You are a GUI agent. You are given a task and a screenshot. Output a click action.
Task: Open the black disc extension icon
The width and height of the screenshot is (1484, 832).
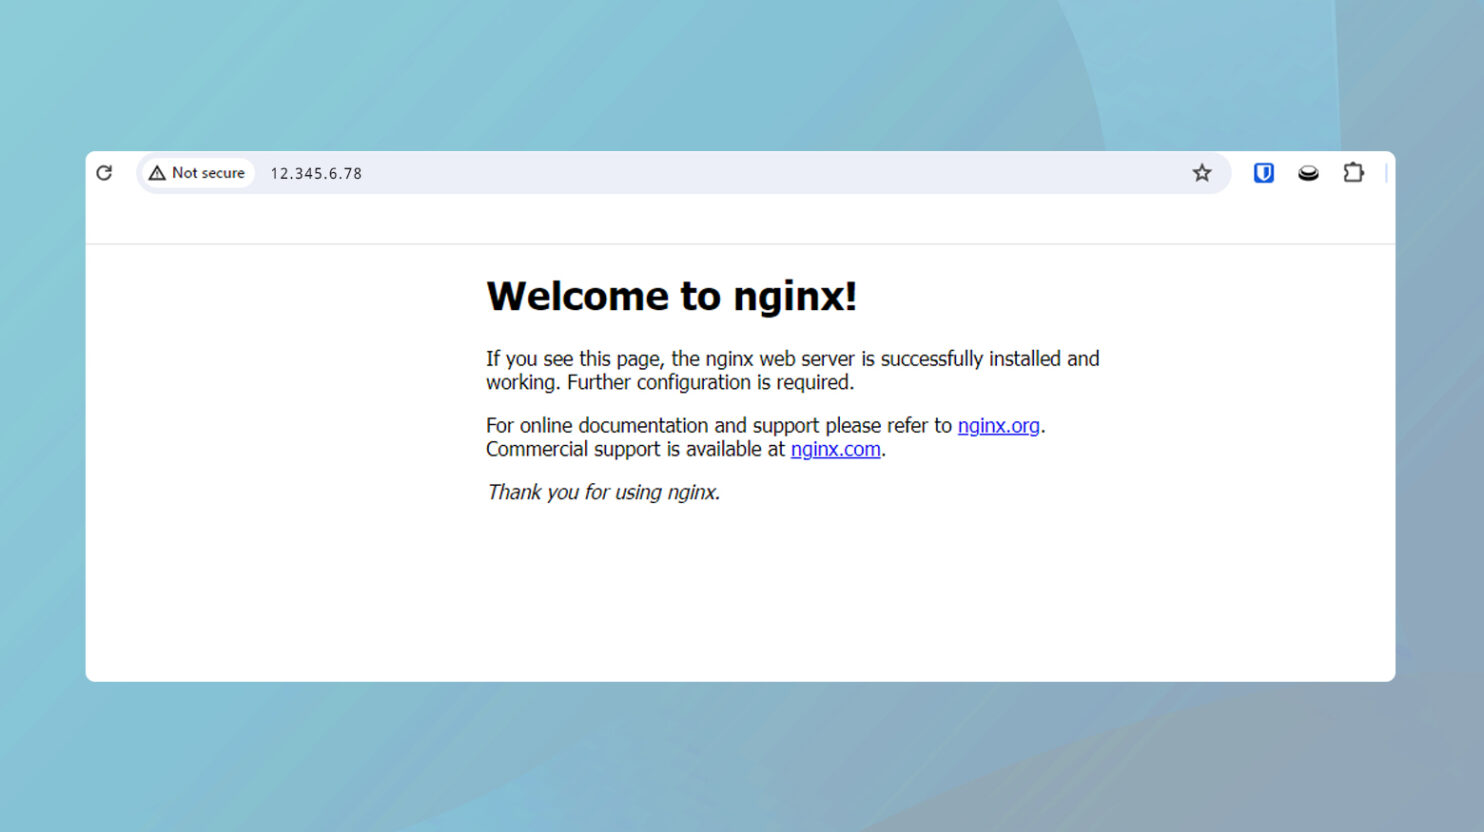pos(1308,173)
